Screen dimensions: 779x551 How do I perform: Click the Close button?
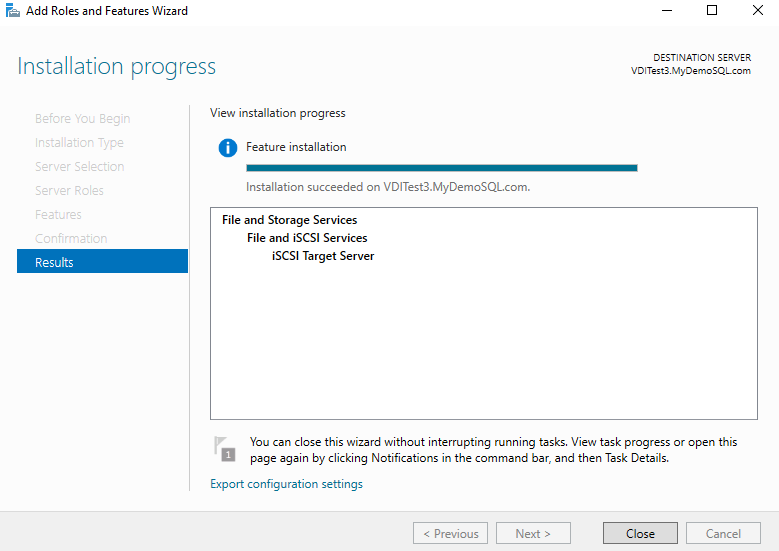point(640,533)
